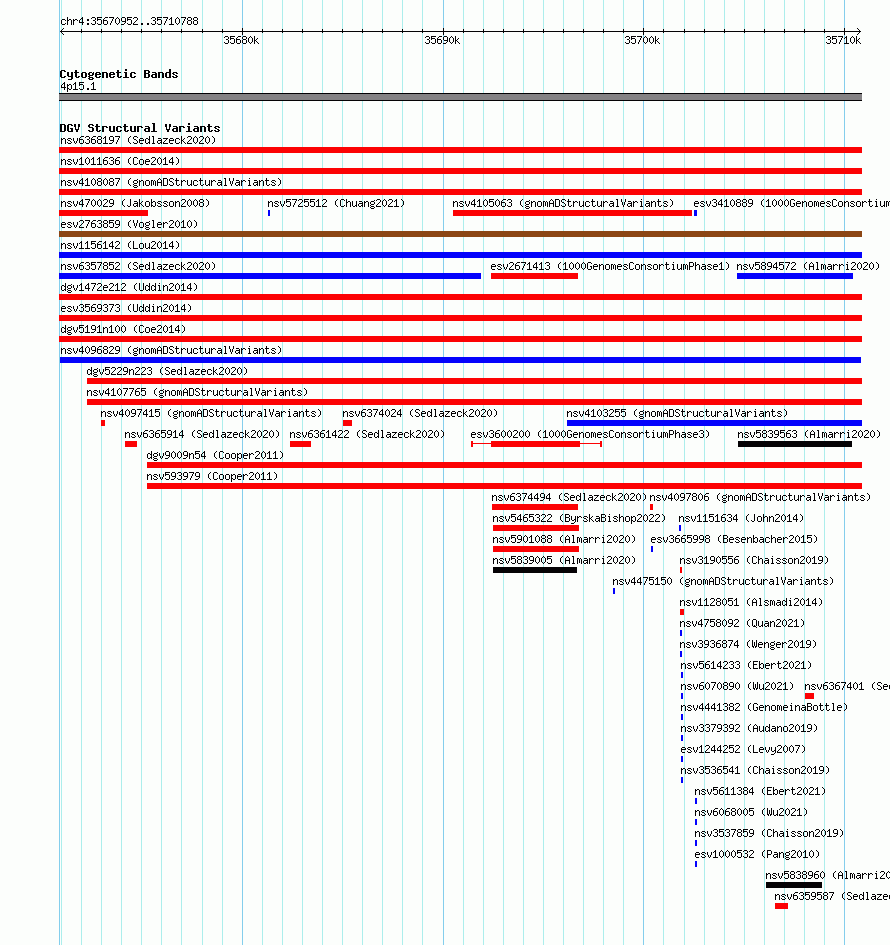
Task: Click the black bar under nsv5839005
Action: 534,570
